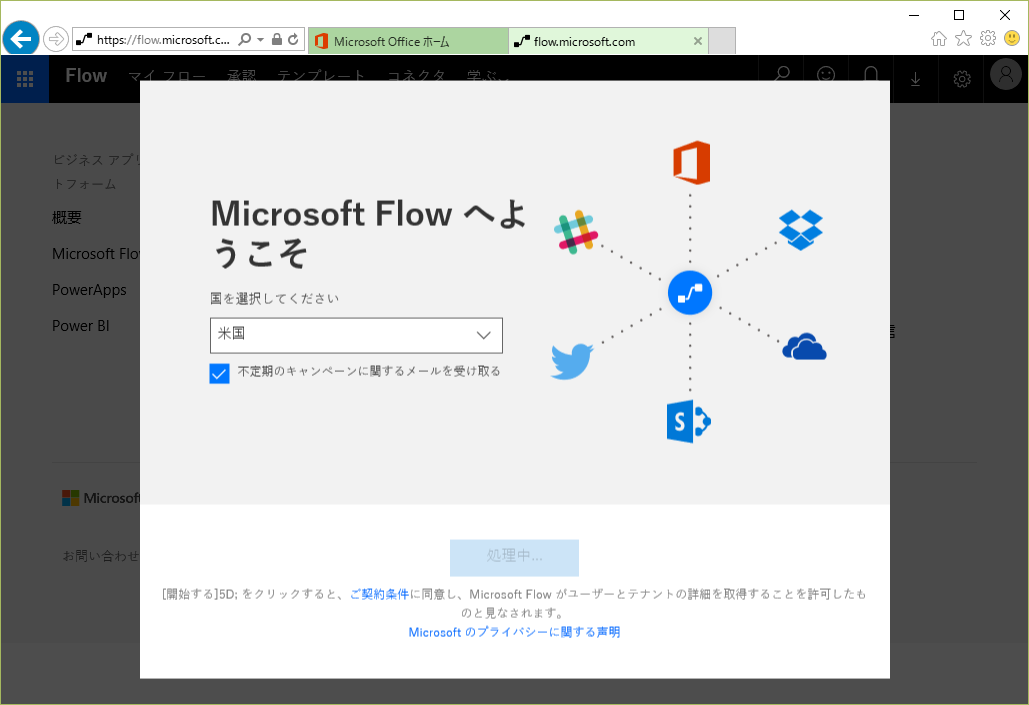Open the ご契約条件 link
1029x705 pixels.
pyautogui.click(x=379, y=594)
